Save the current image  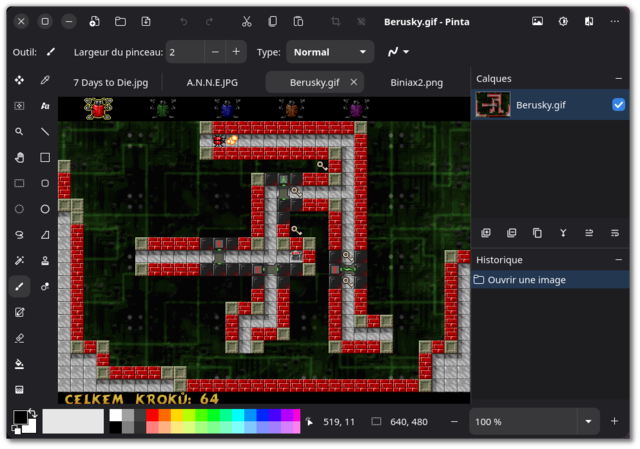tap(146, 21)
